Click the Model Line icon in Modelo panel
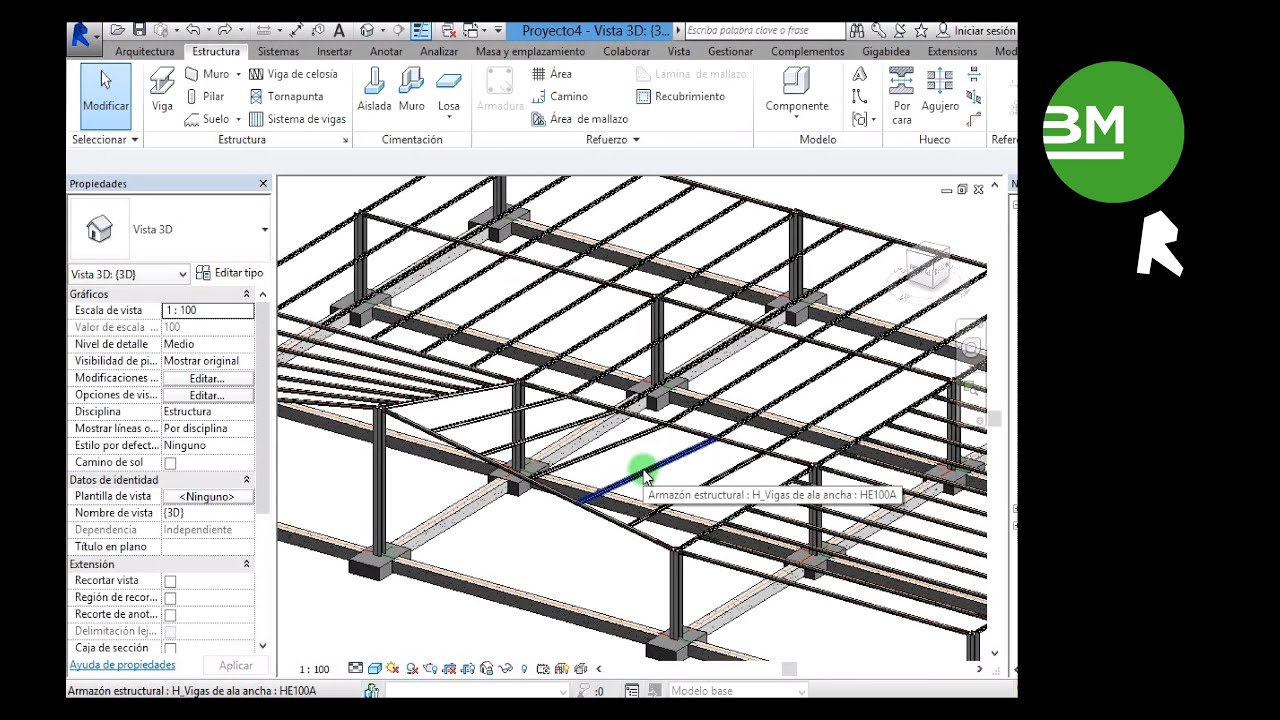Screen dimensions: 1280x720 [859, 96]
